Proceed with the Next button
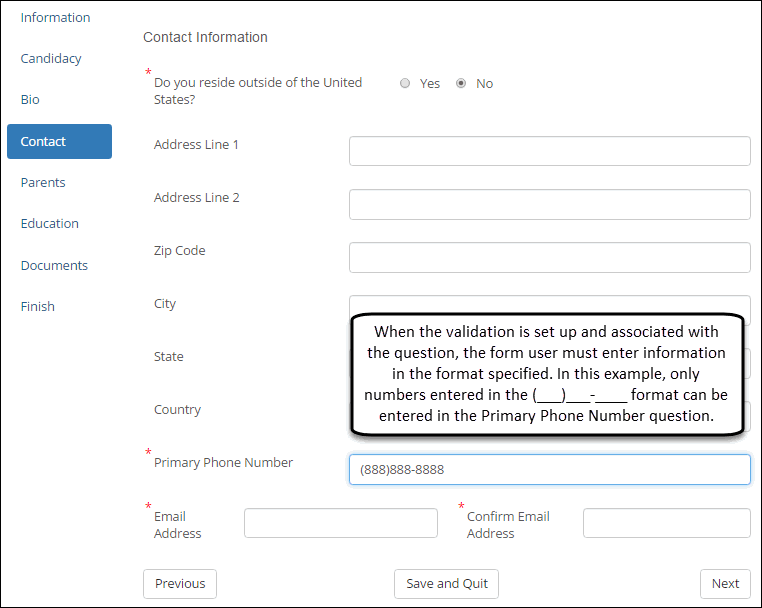The width and height of the screenshot is (762, 608). (x=725, y=584)
